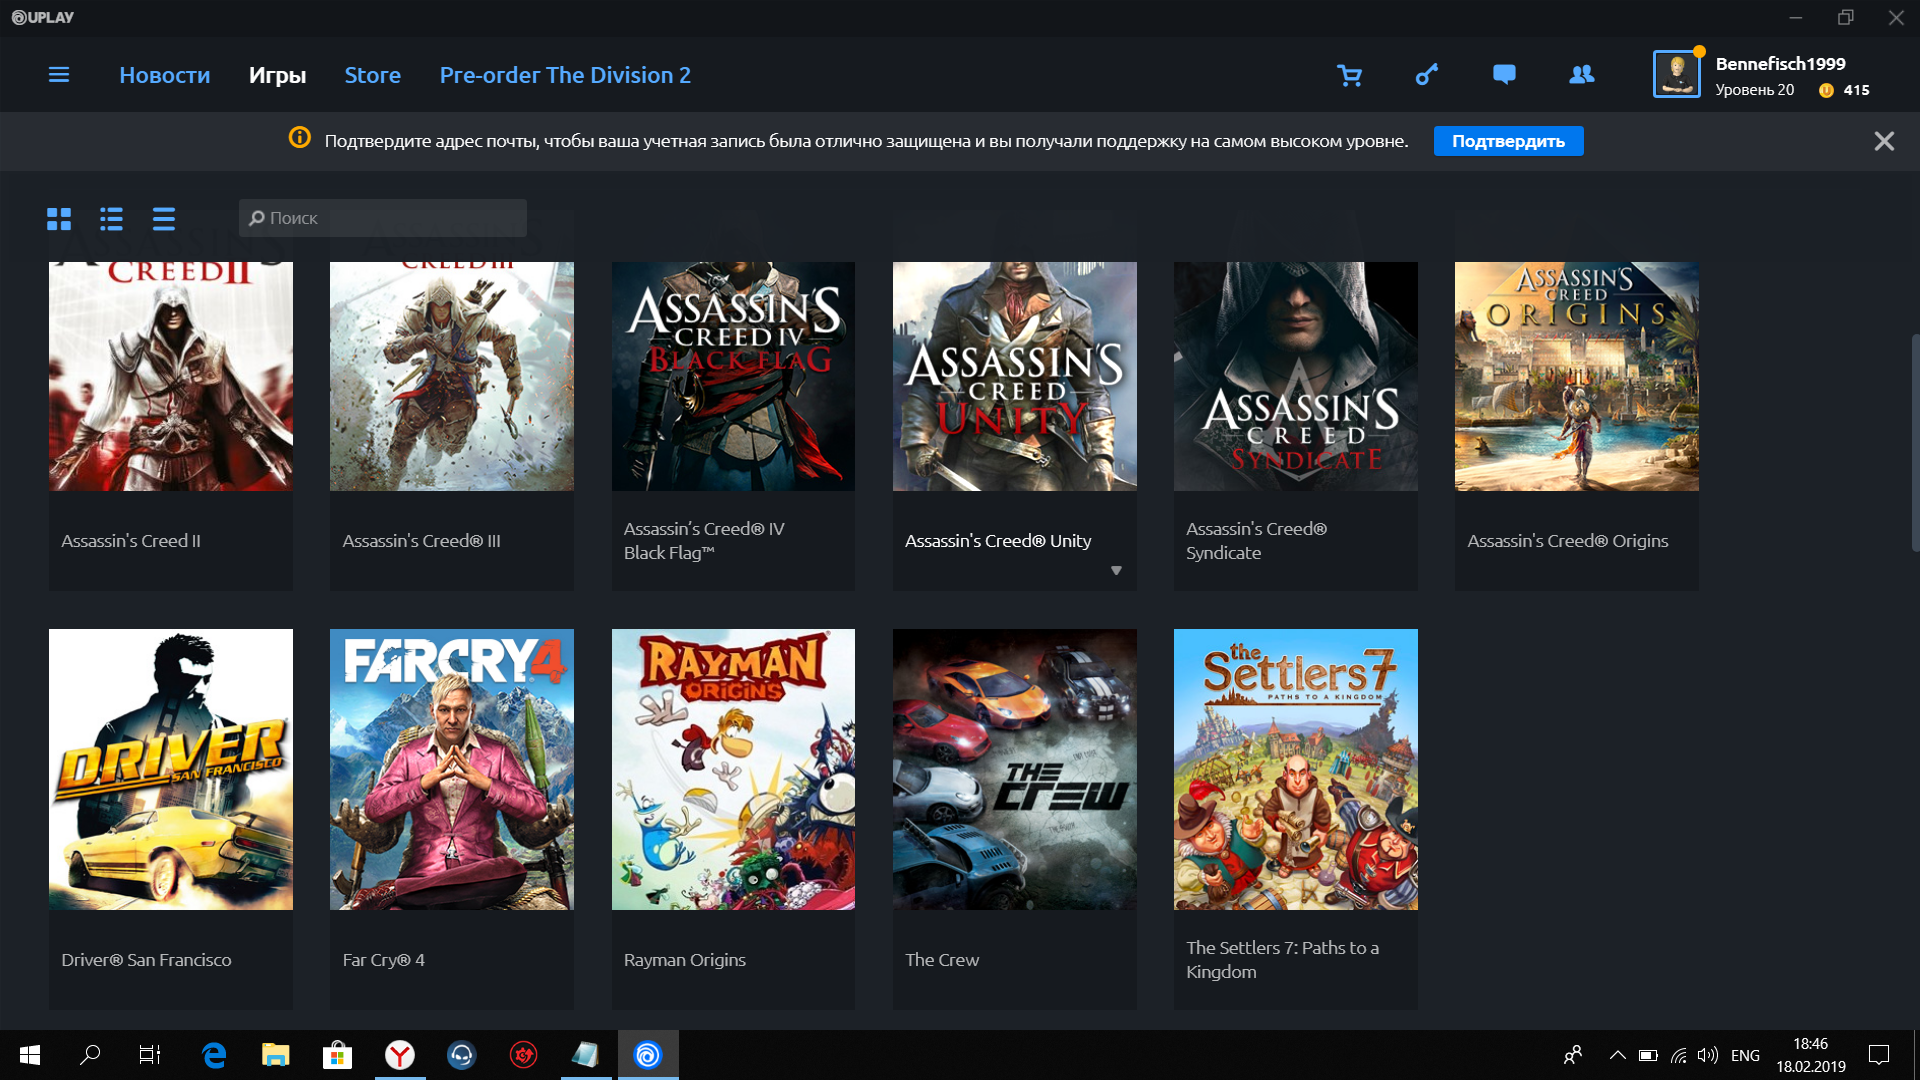The height and width of the screenshot is (1080, 1920).
Task: Click Rayman Origins title text
Action: pyautogui.click(x=684, y=960)
